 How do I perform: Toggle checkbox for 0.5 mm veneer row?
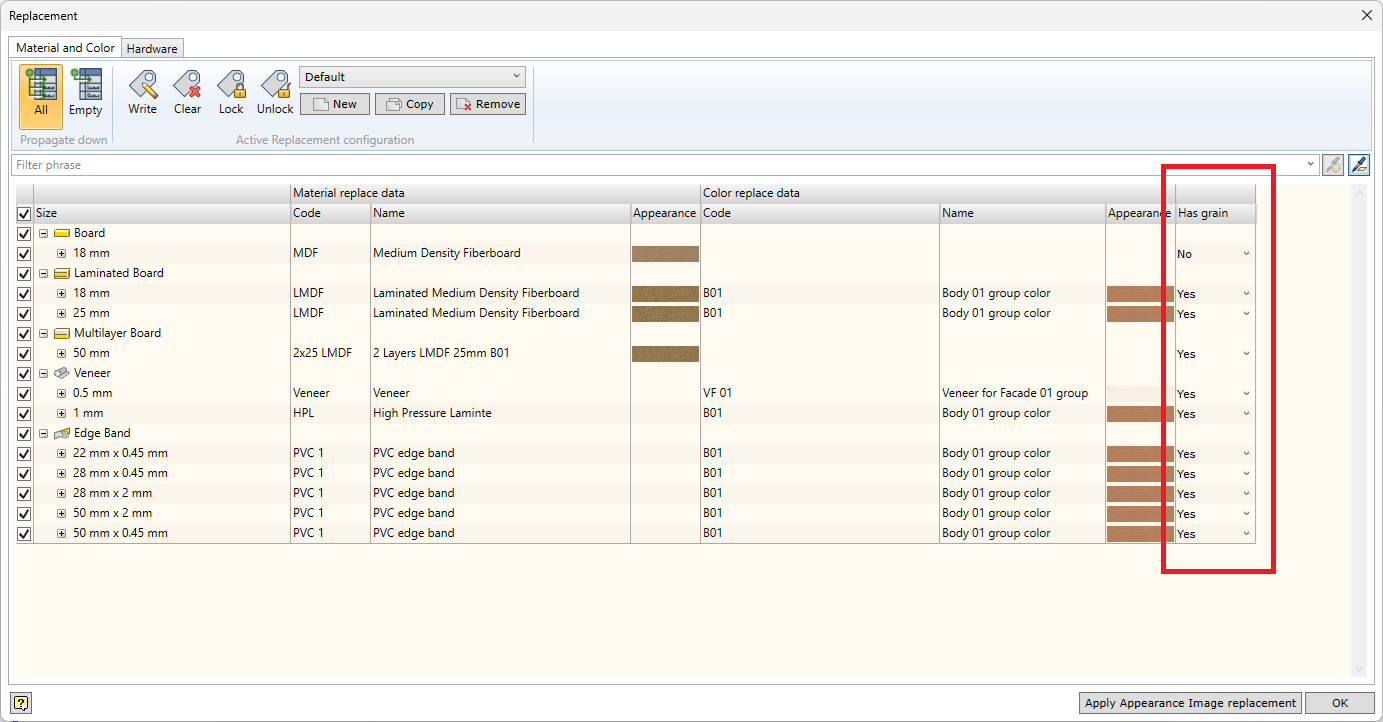click(24, 393)
